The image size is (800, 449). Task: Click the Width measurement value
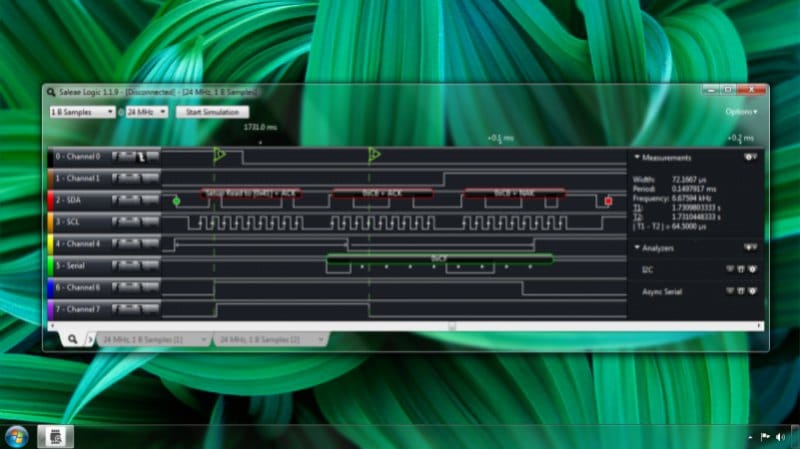[689, 180]
